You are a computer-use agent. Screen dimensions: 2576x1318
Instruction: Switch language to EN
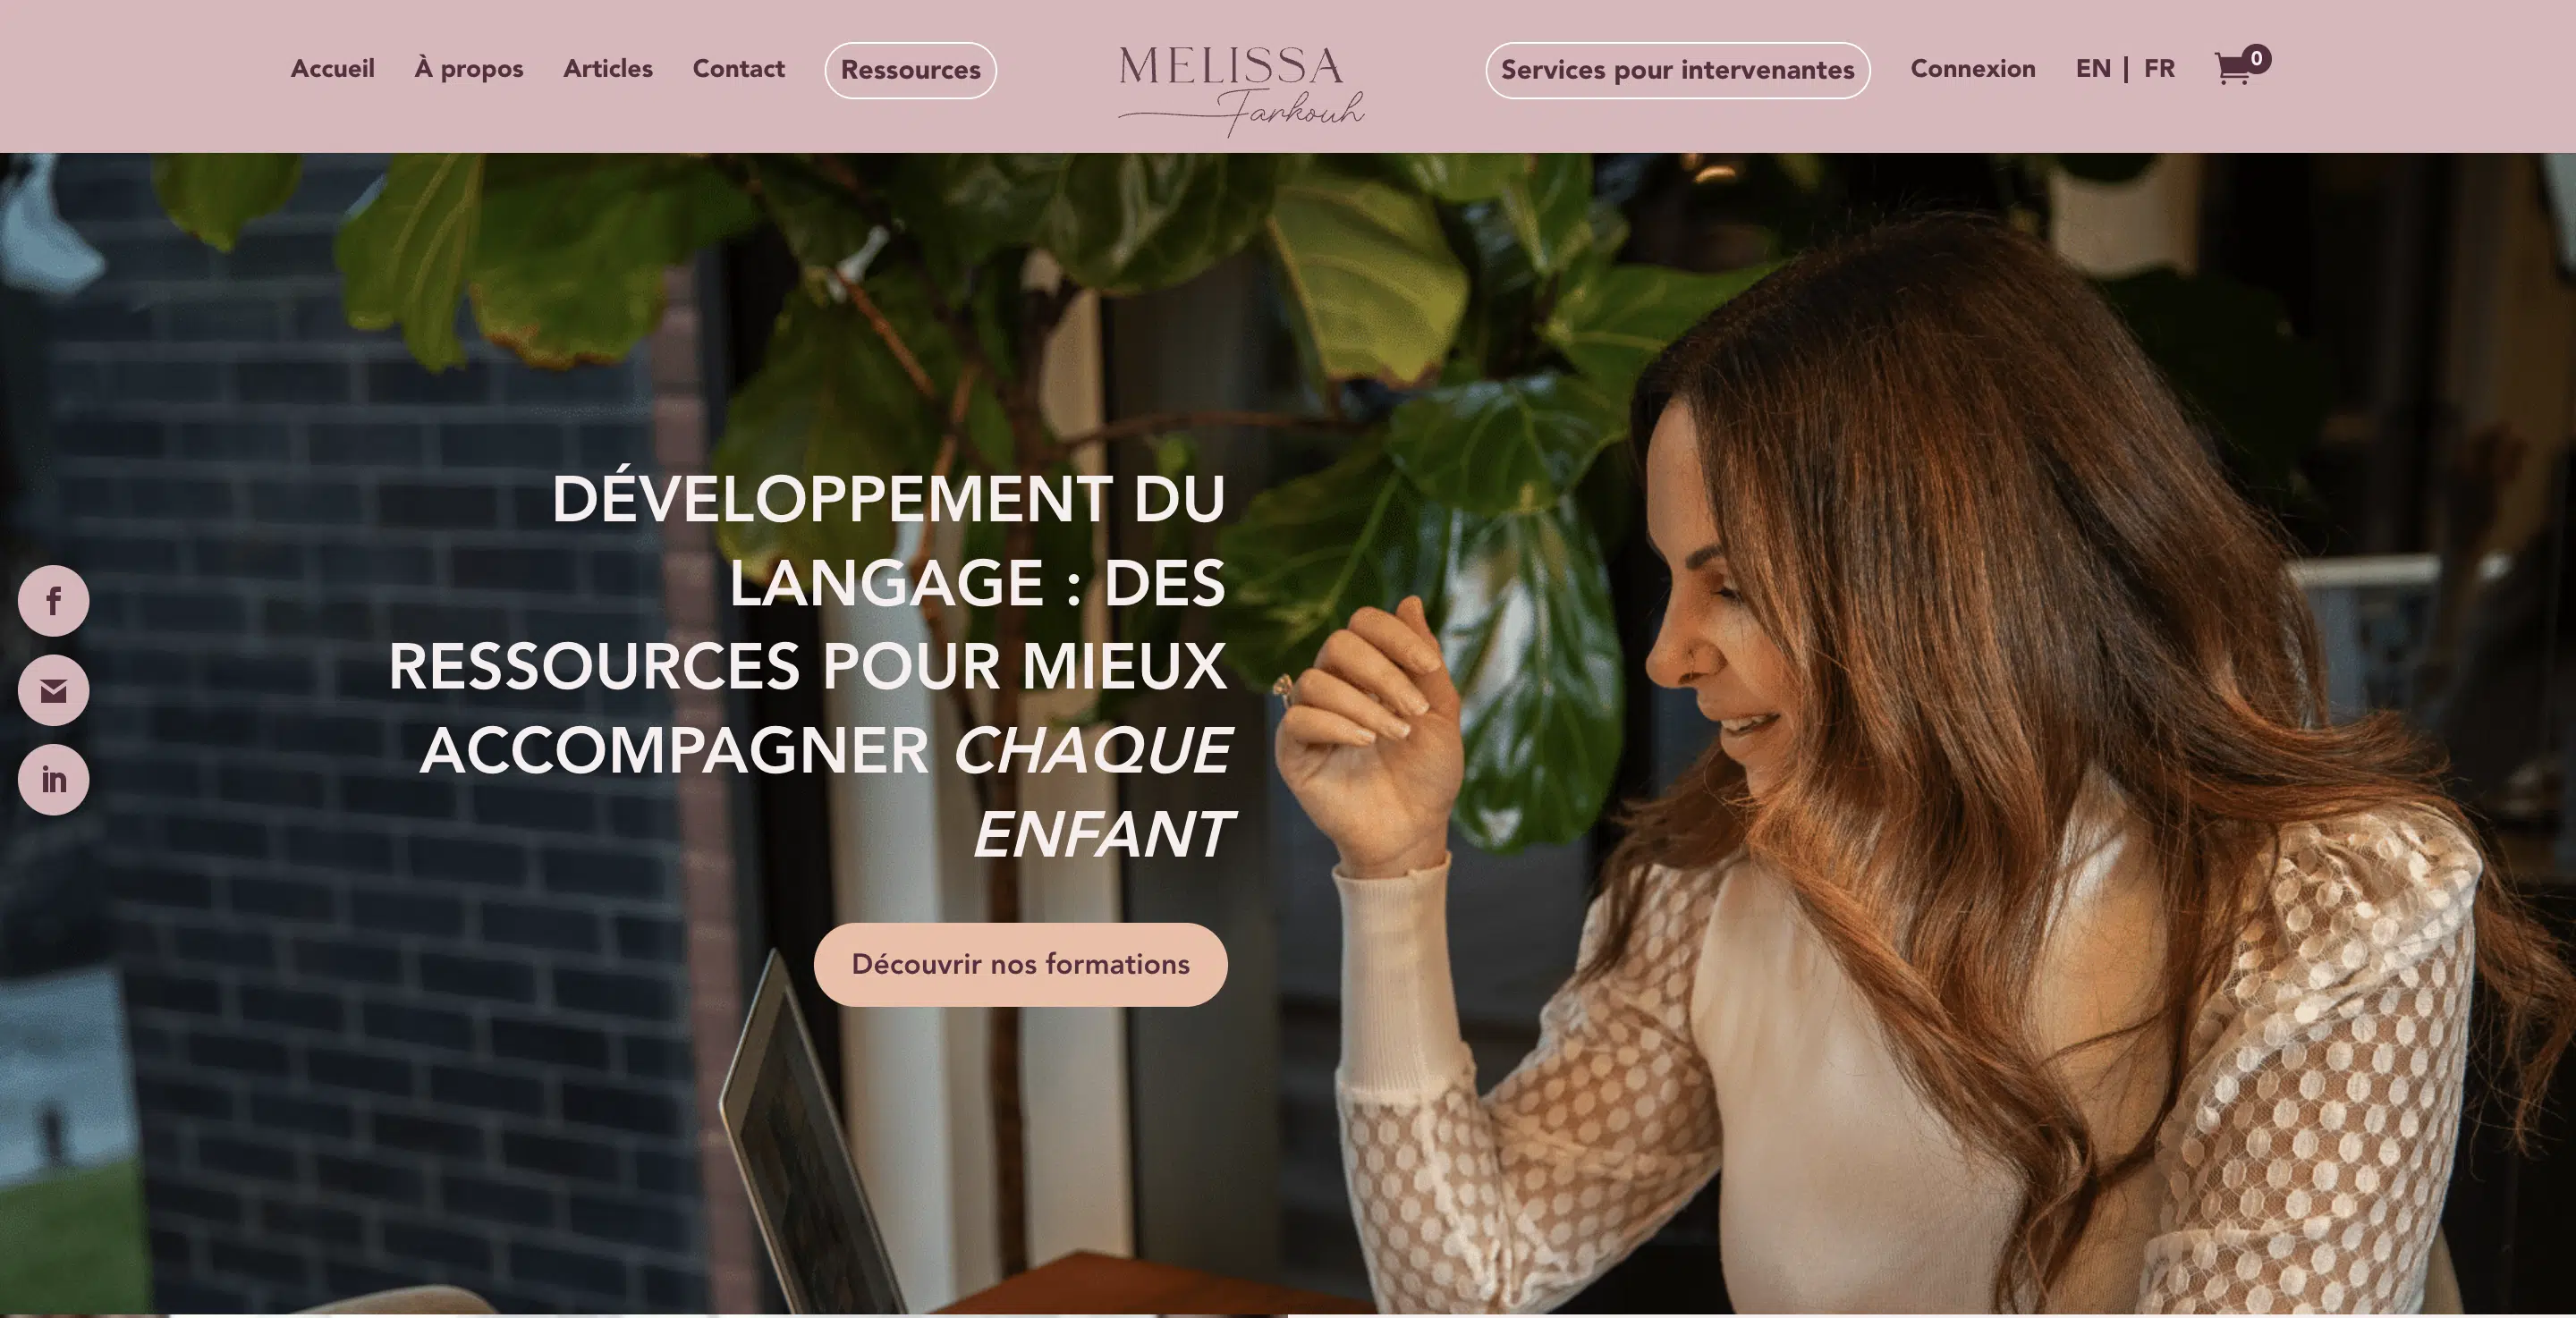point(2093,69)
